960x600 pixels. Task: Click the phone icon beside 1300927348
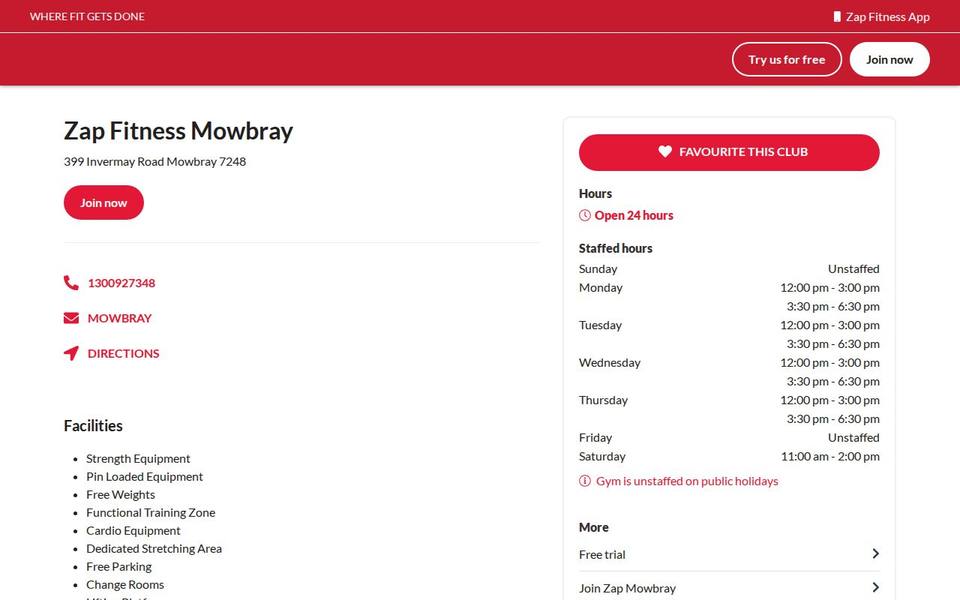pyautogui.click(x=71, y=283)
